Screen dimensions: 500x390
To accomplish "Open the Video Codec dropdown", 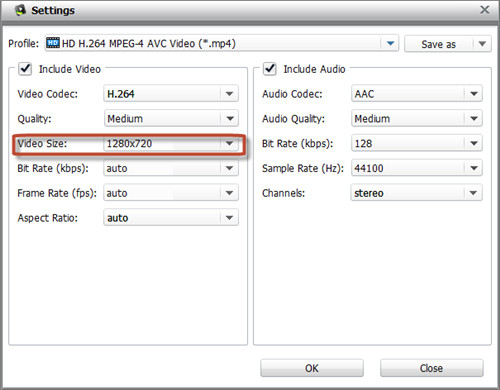I will point(171,94).
